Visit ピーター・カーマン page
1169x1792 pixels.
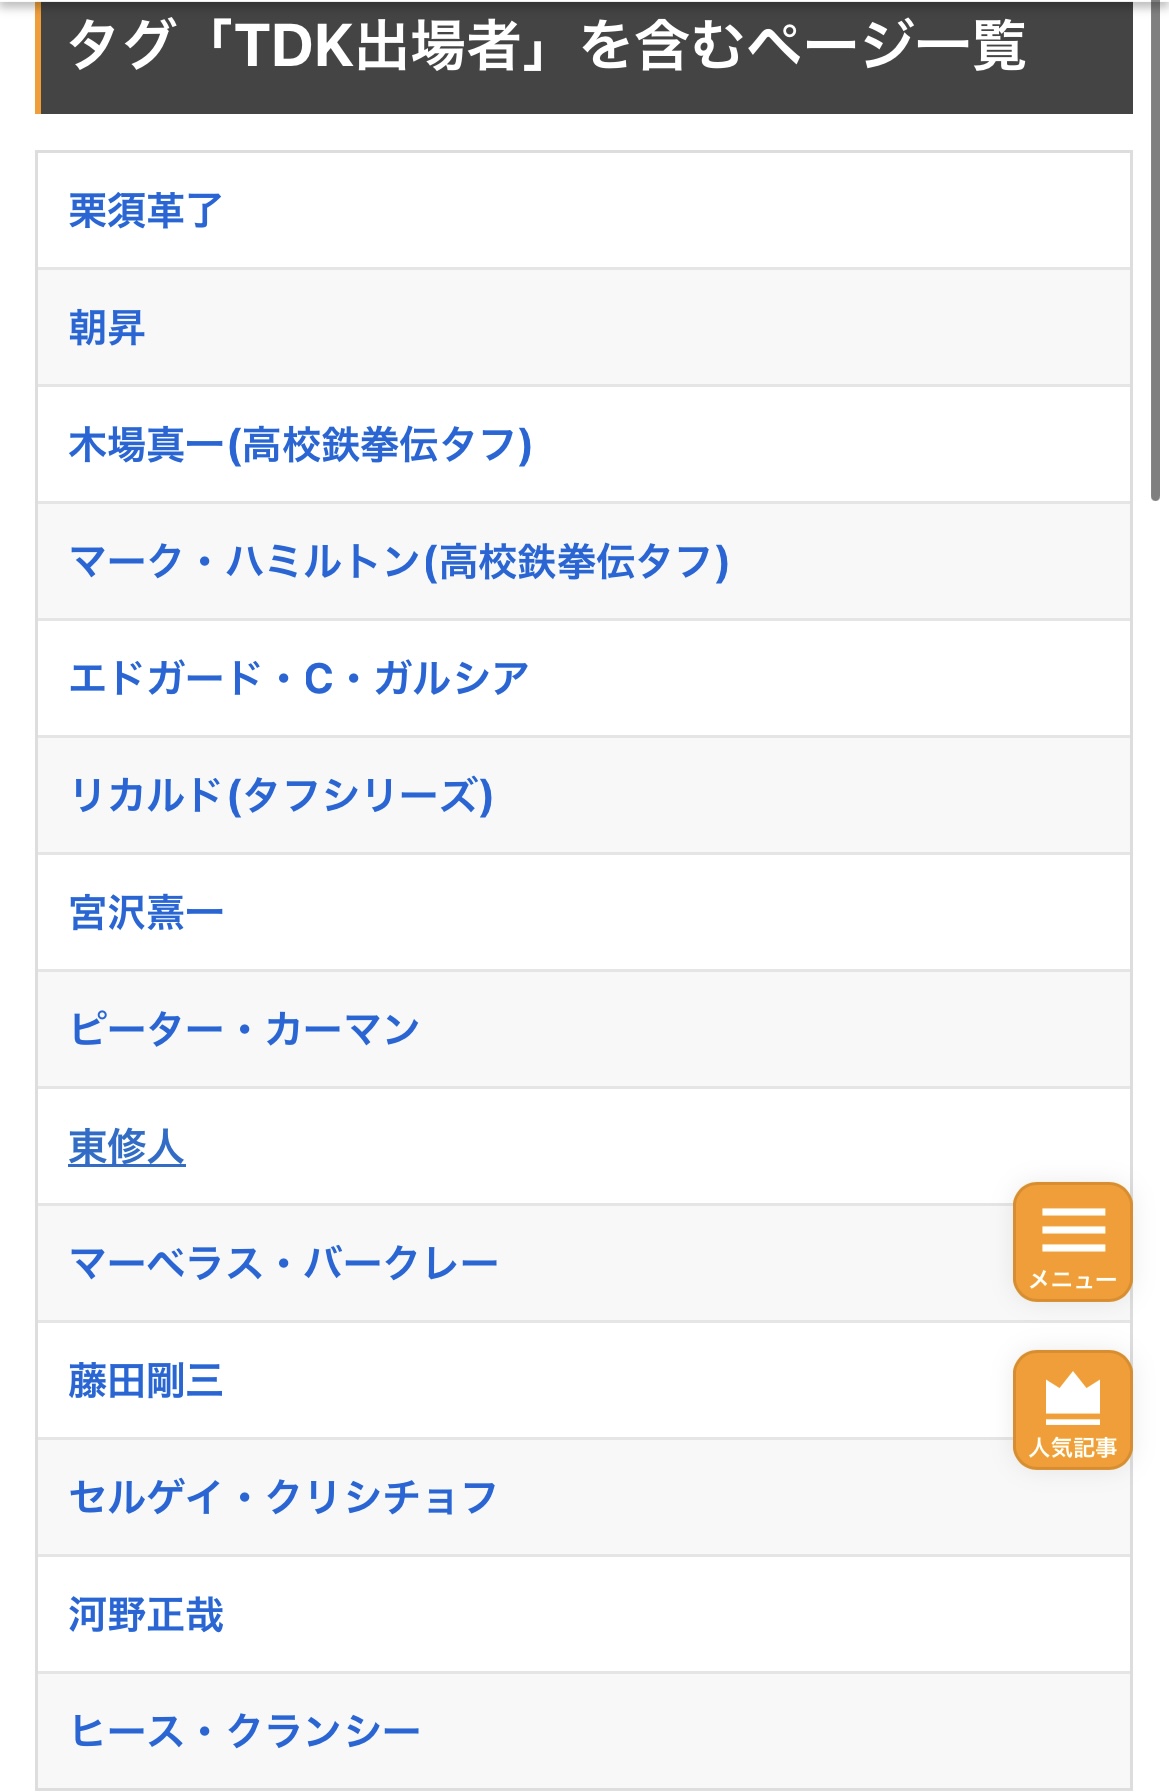(244, 1030)
